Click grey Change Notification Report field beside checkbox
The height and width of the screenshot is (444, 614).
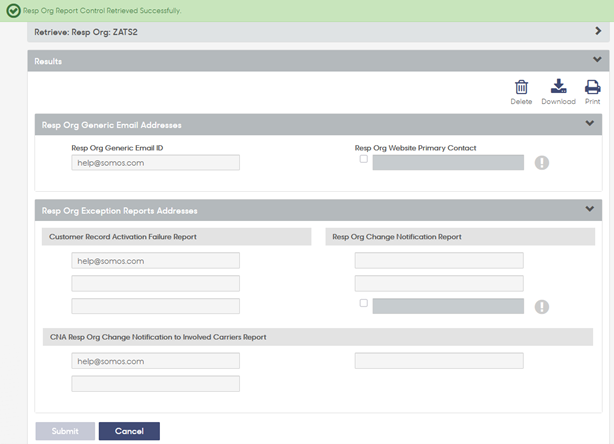(448, 306)
